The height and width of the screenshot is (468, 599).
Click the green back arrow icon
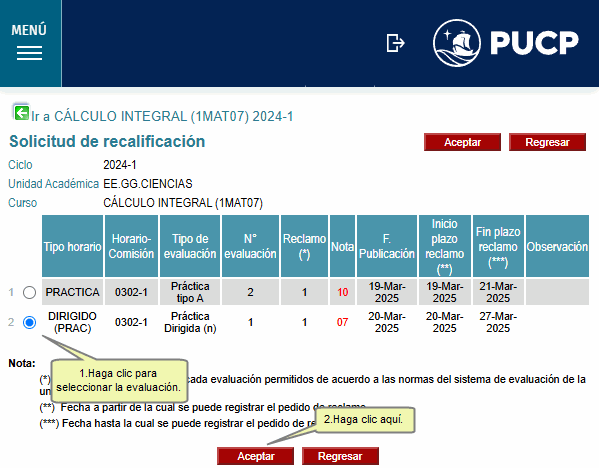21,113
